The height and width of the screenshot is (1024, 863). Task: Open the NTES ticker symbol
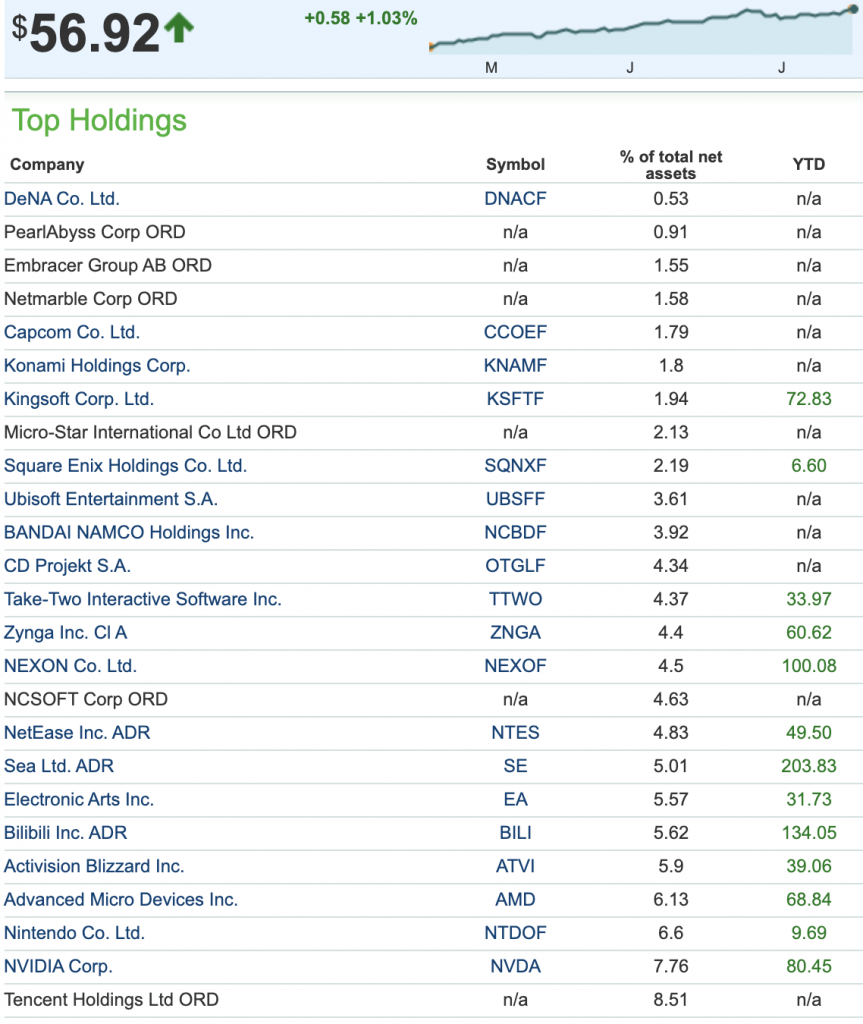point(515,732)
